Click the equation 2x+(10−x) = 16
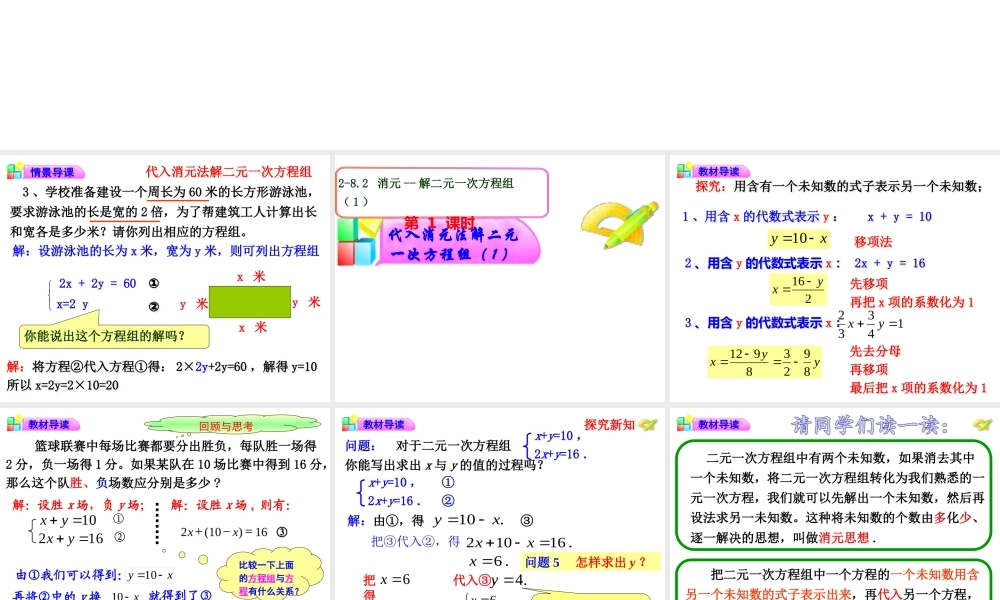The width and height of the screenshot is (1000, 600). click(x=224, y=532)
